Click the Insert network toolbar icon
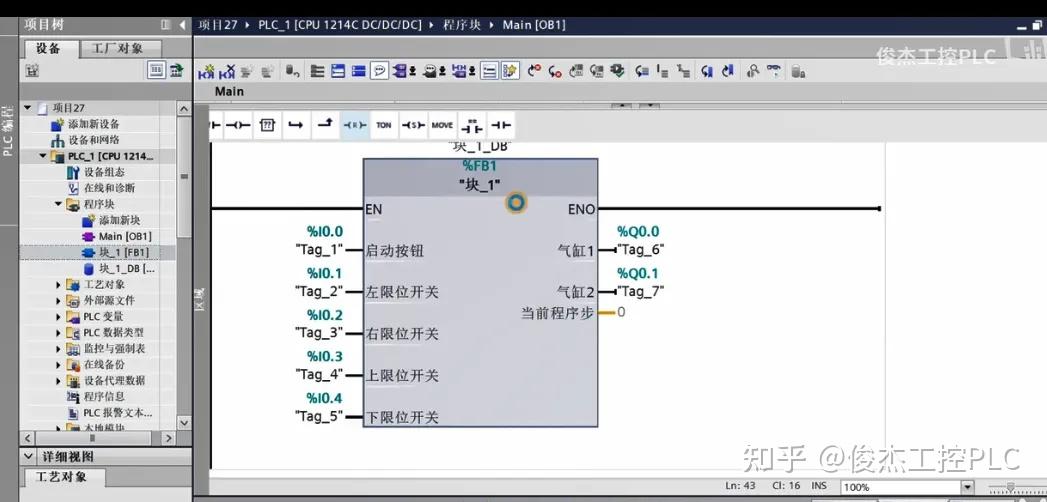This screenshot has width=1047, height=502. (x=208, y=71)
